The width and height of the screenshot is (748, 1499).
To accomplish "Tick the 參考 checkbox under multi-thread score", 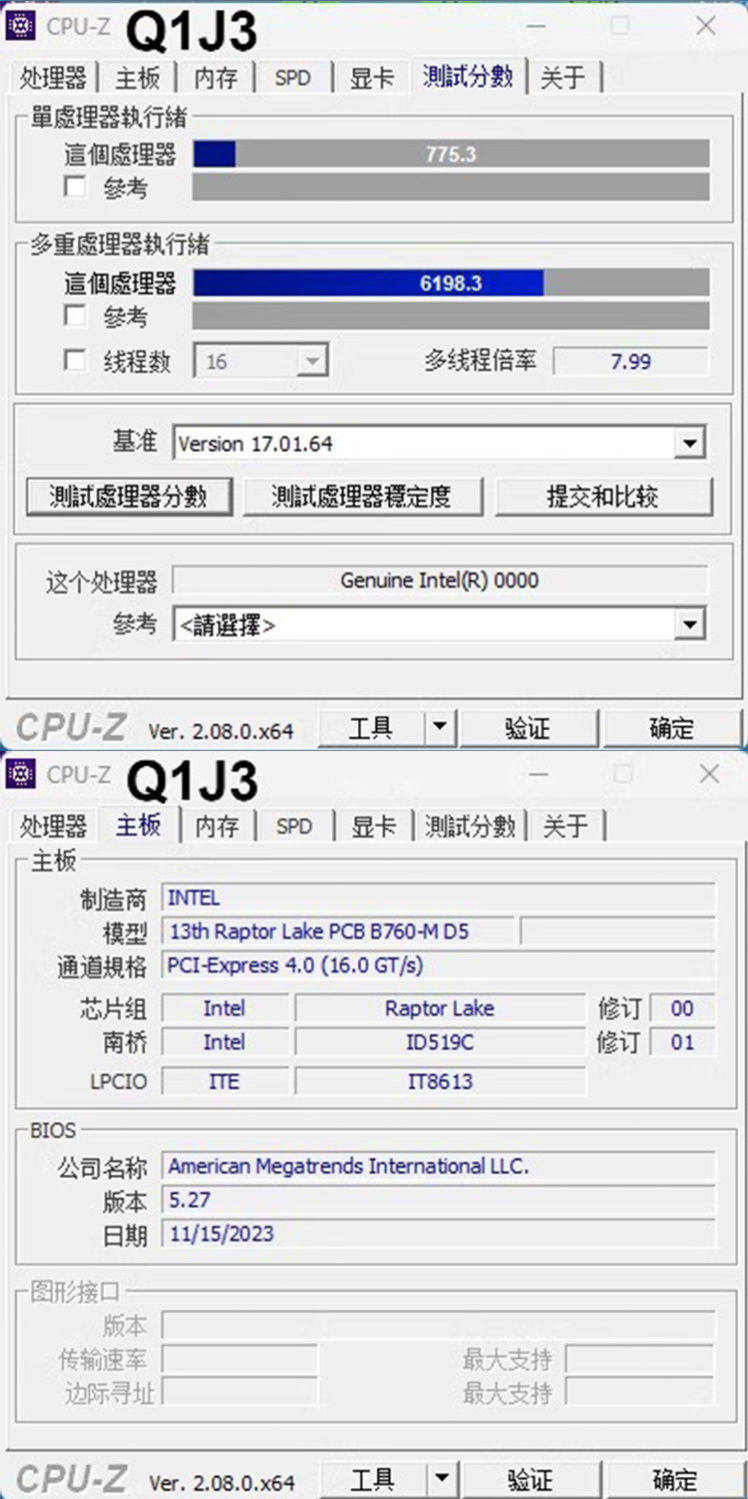I will pos(75,316).
